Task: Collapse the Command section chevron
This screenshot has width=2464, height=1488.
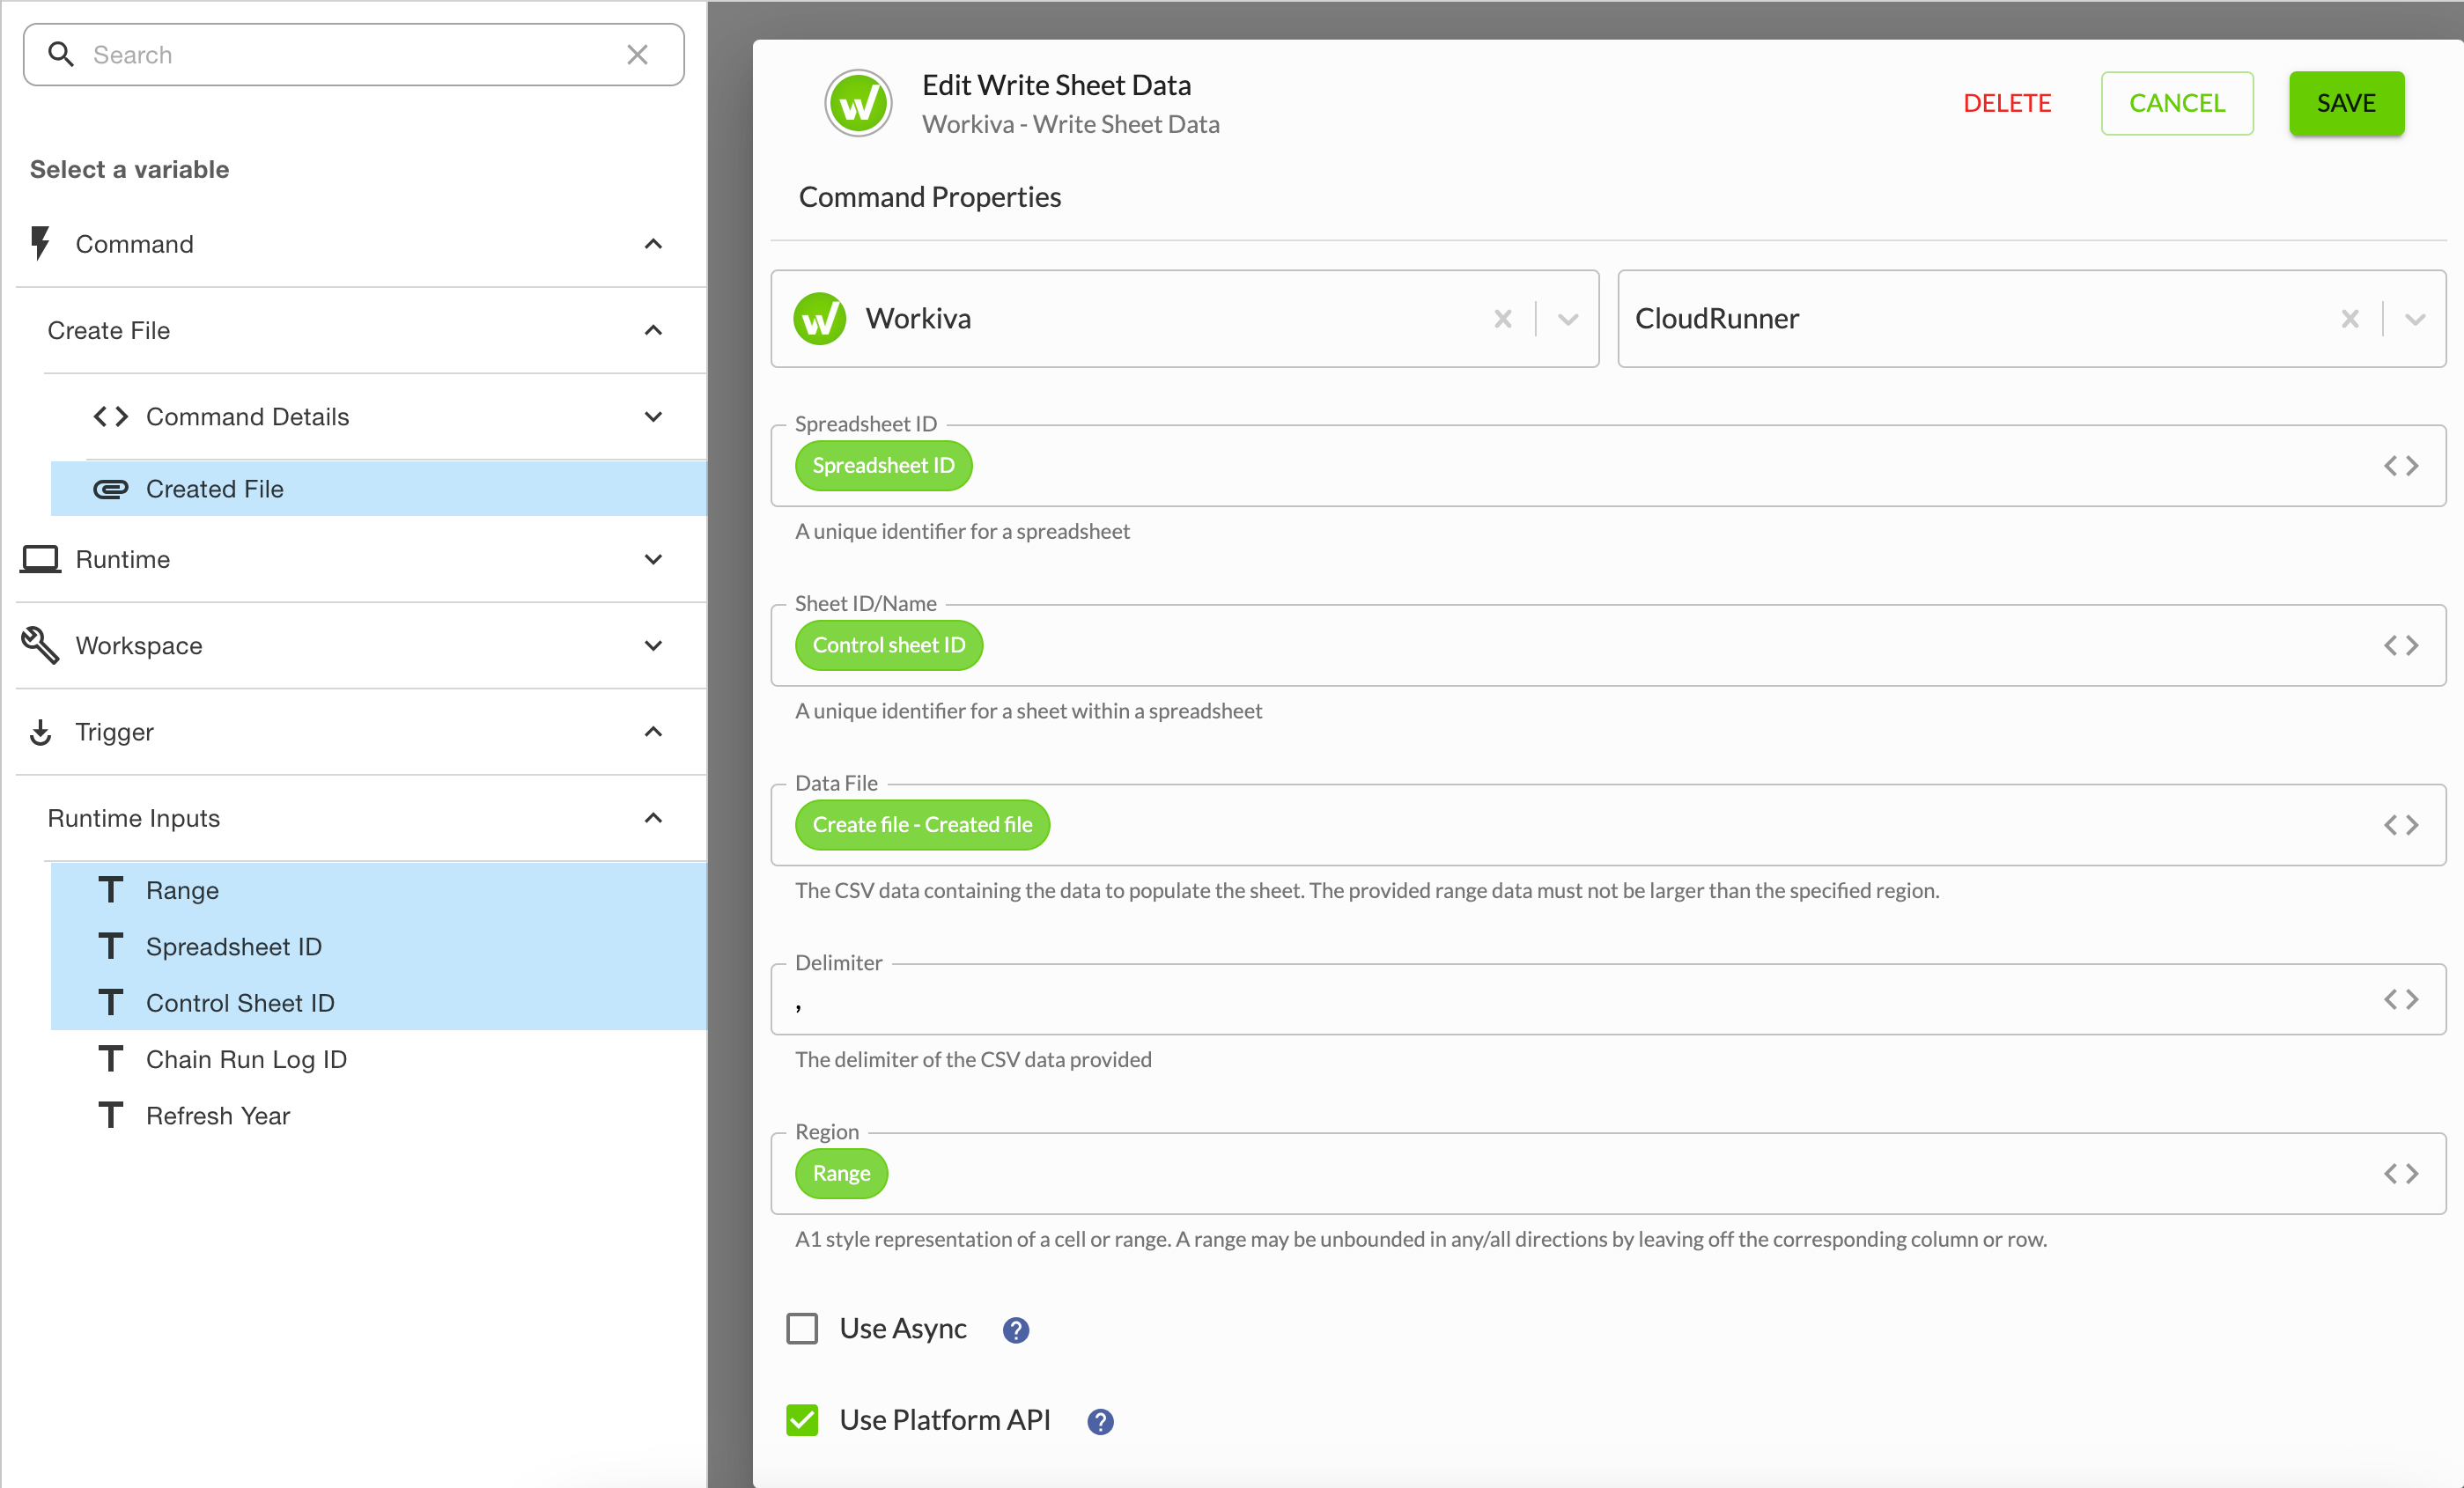Action: pyautogui.click(x=653, y=244)
